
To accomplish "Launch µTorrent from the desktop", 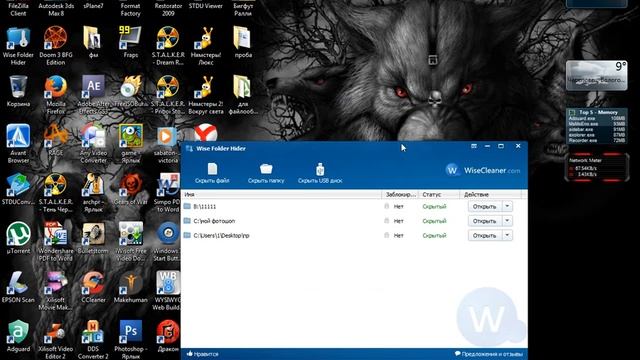I will 18,238.
